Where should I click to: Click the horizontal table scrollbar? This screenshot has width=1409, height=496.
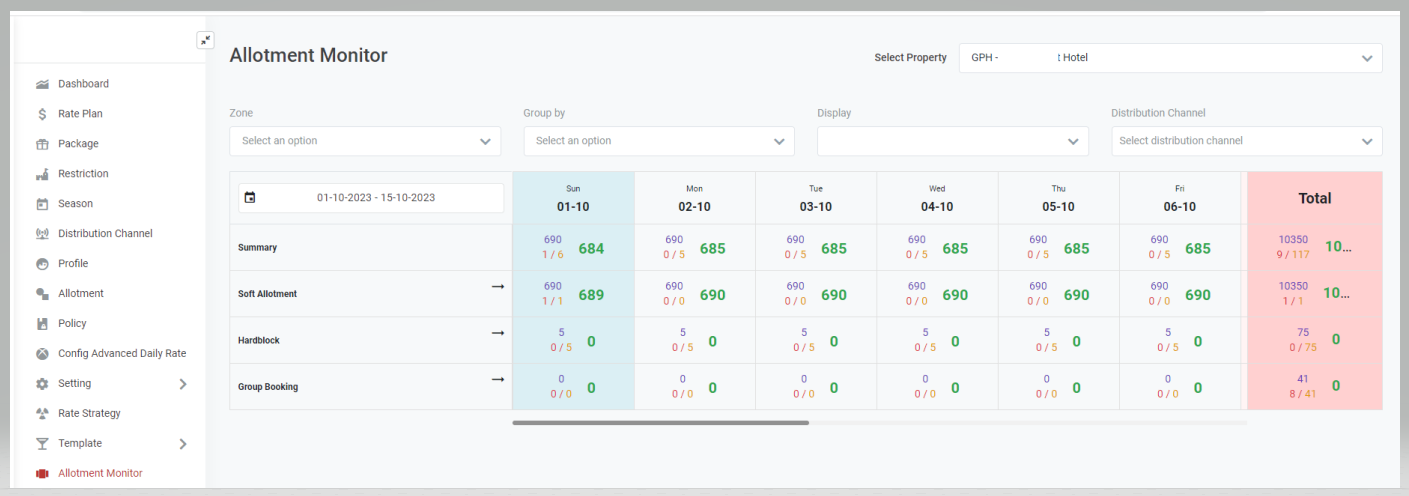pyautogui.click(x=660, y=423)
